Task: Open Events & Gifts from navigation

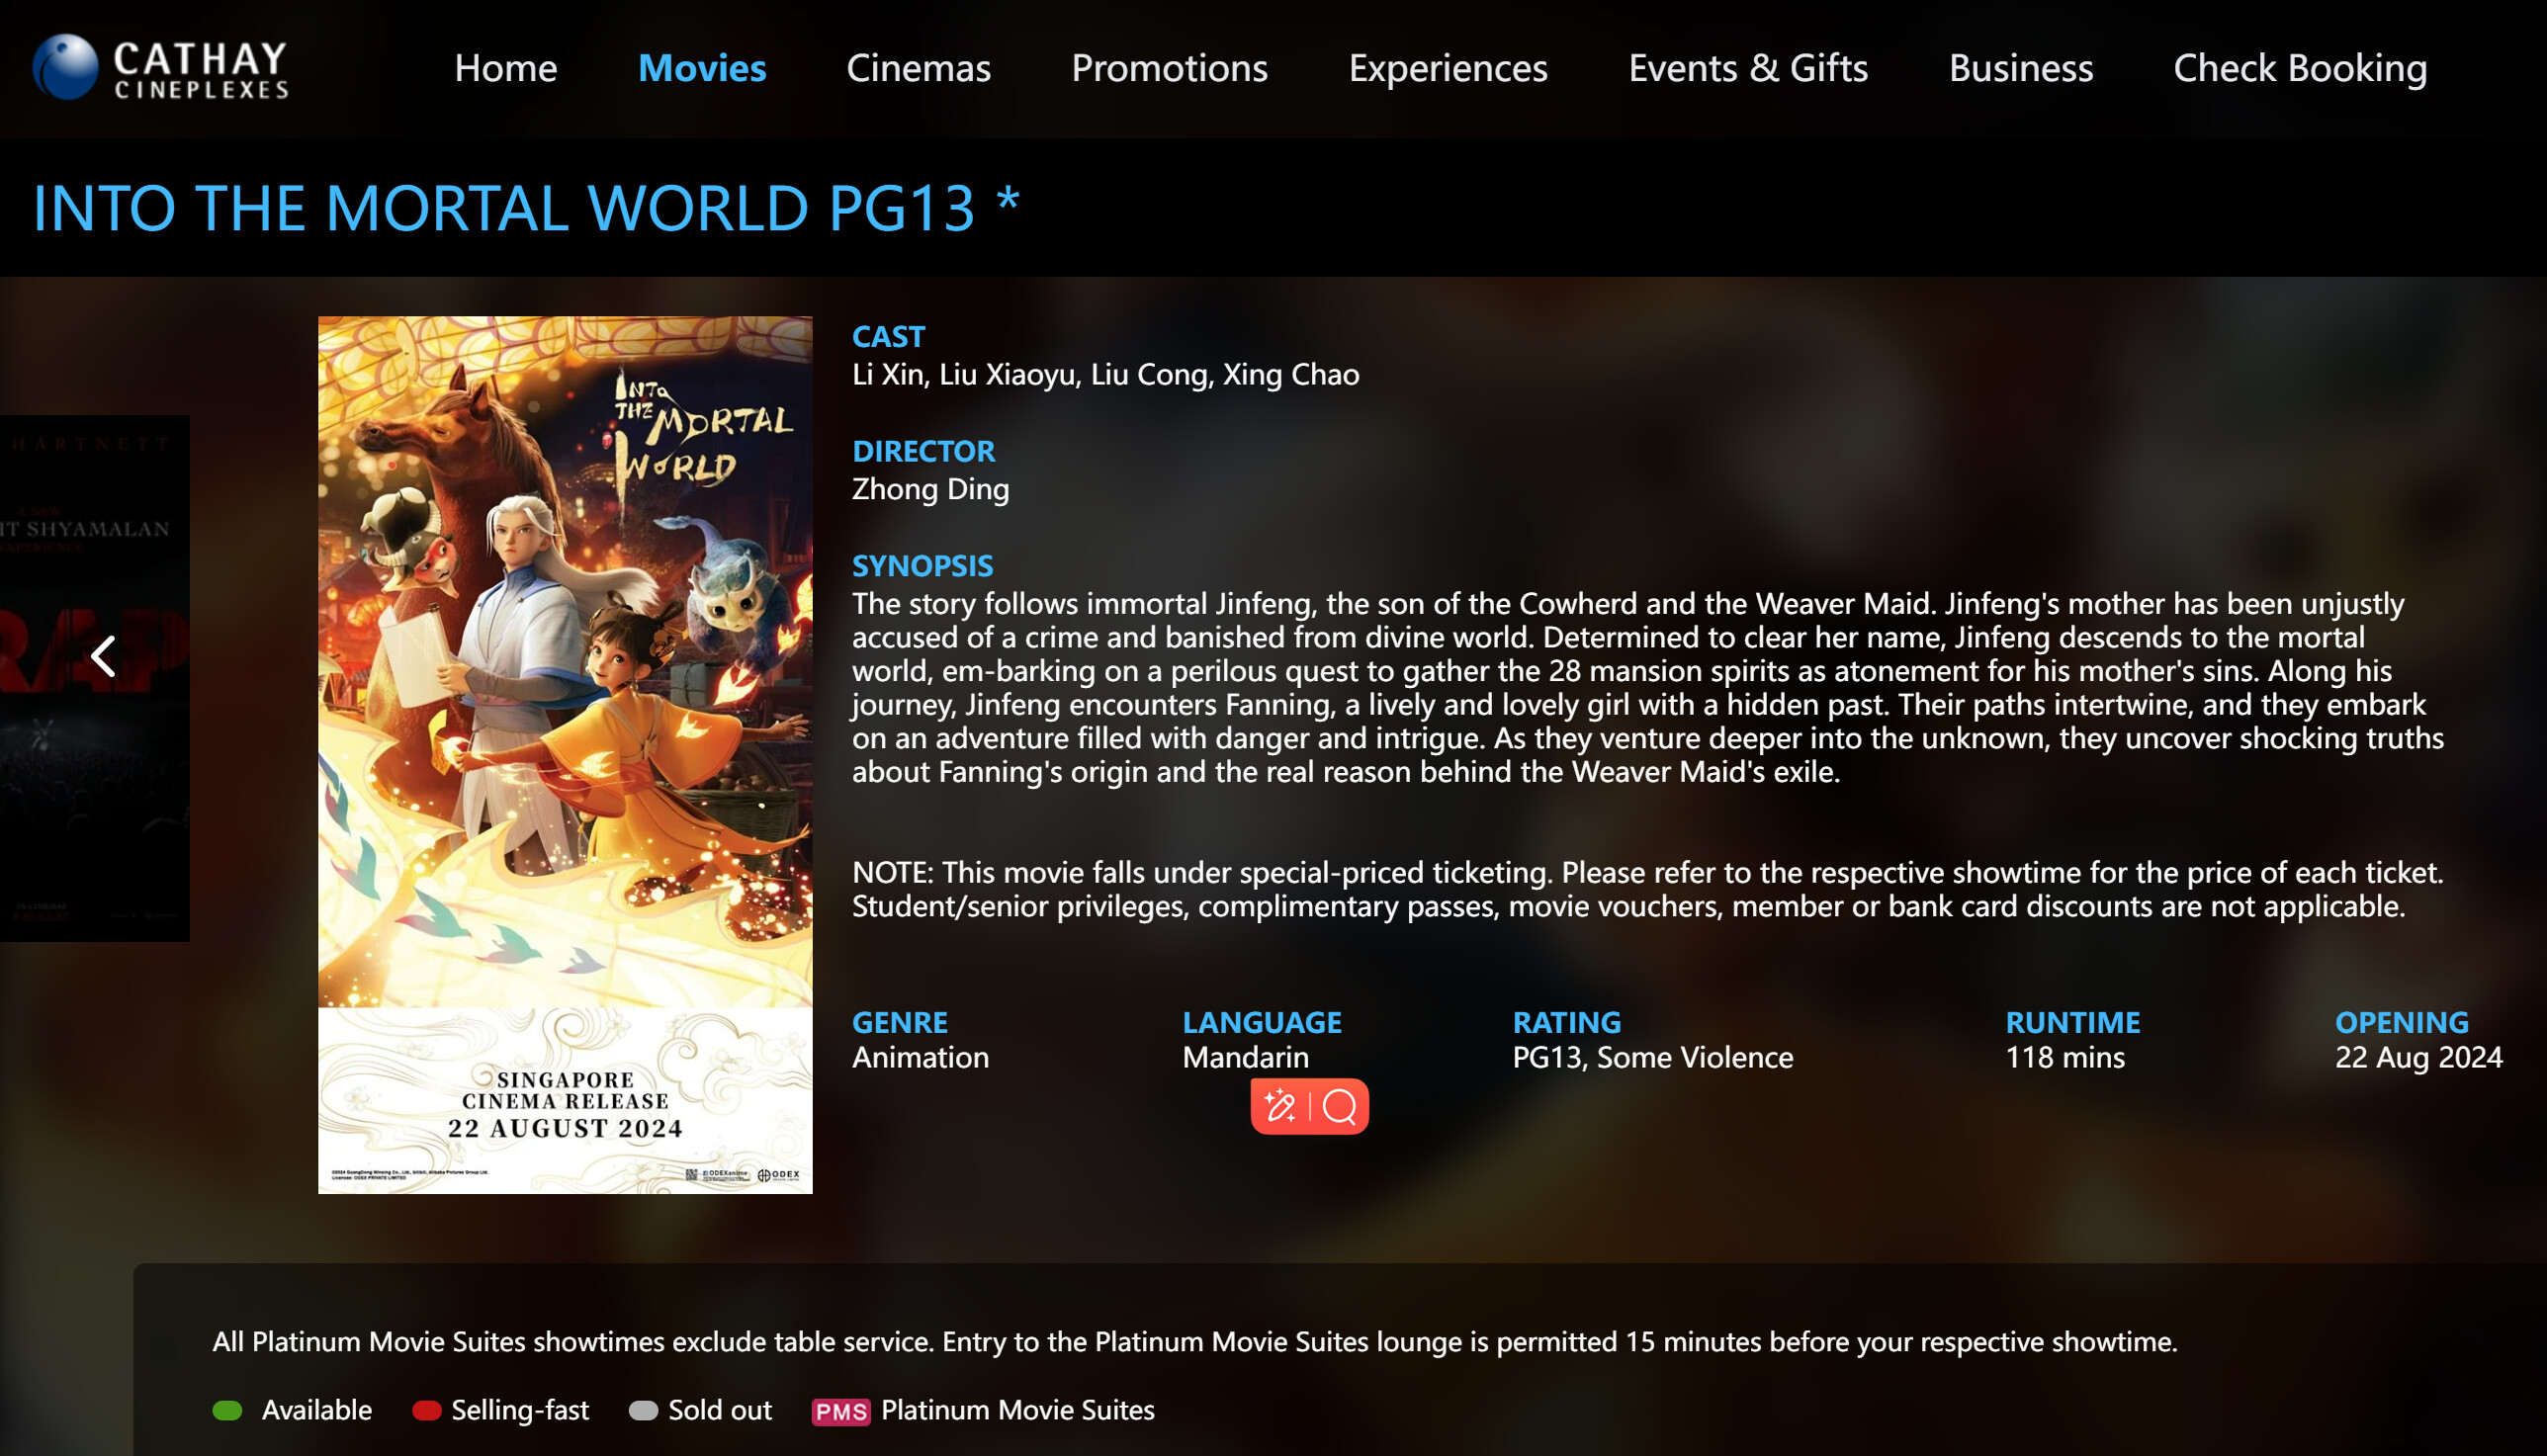Action: [1747, 68]
